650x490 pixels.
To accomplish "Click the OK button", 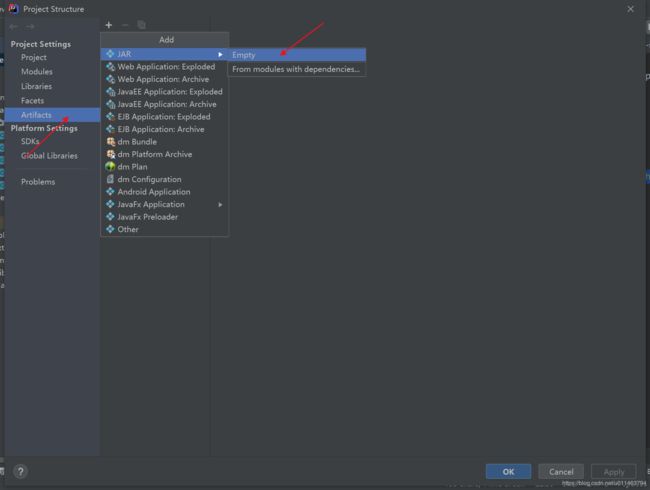I will tap(508, 472).
